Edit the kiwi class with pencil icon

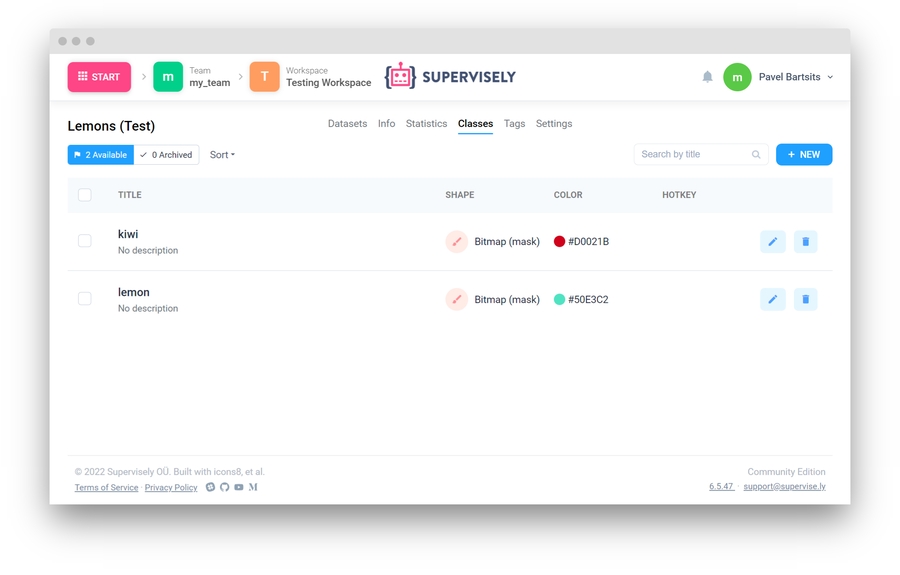[x=772, y=241]
